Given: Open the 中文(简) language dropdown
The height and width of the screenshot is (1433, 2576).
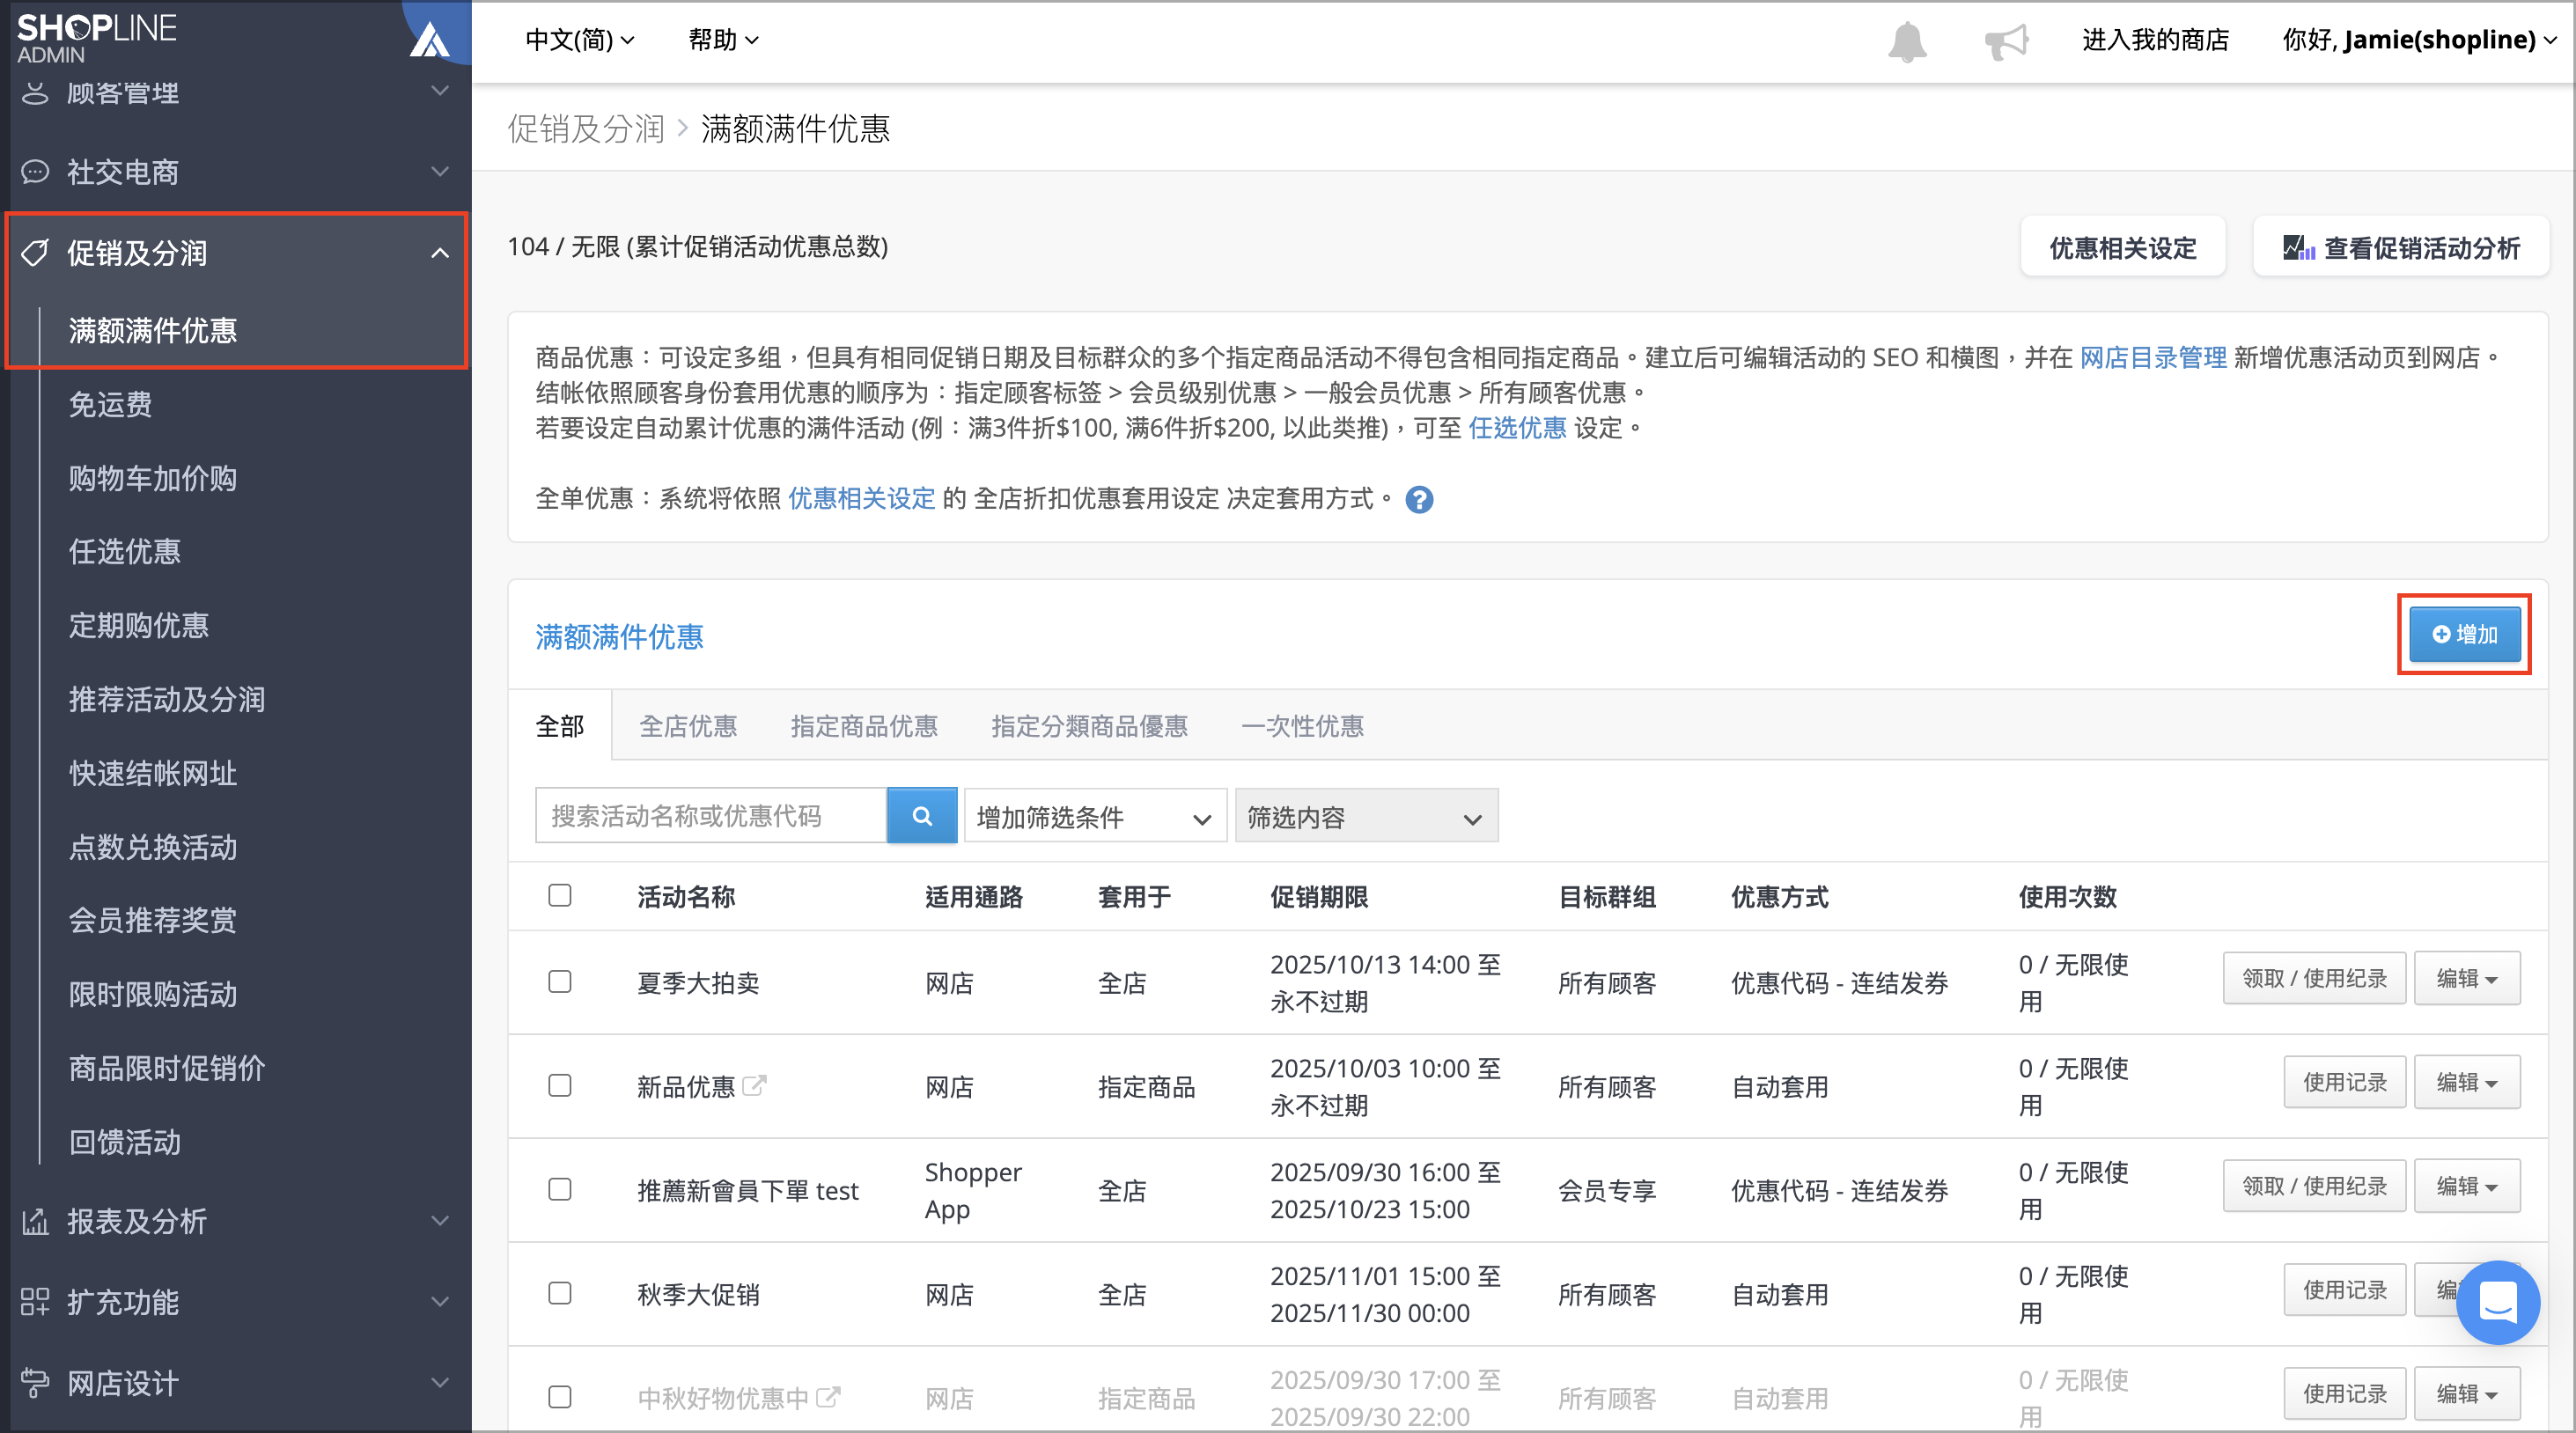Looking at the screenshot, I should click(x=580, y=40).
